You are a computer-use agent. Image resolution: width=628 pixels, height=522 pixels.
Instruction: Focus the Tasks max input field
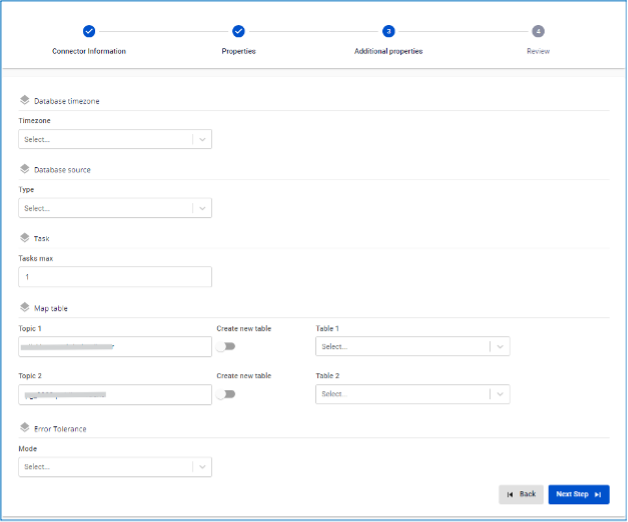[115, 277]
